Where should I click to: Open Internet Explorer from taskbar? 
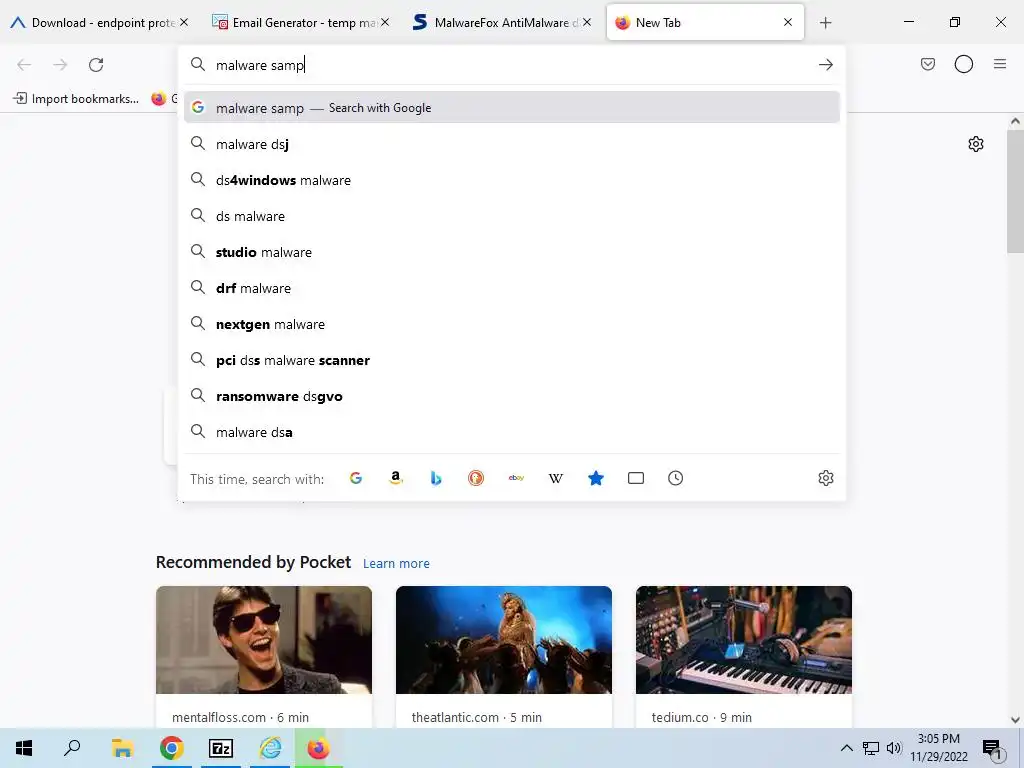click(x=269, y=748)
